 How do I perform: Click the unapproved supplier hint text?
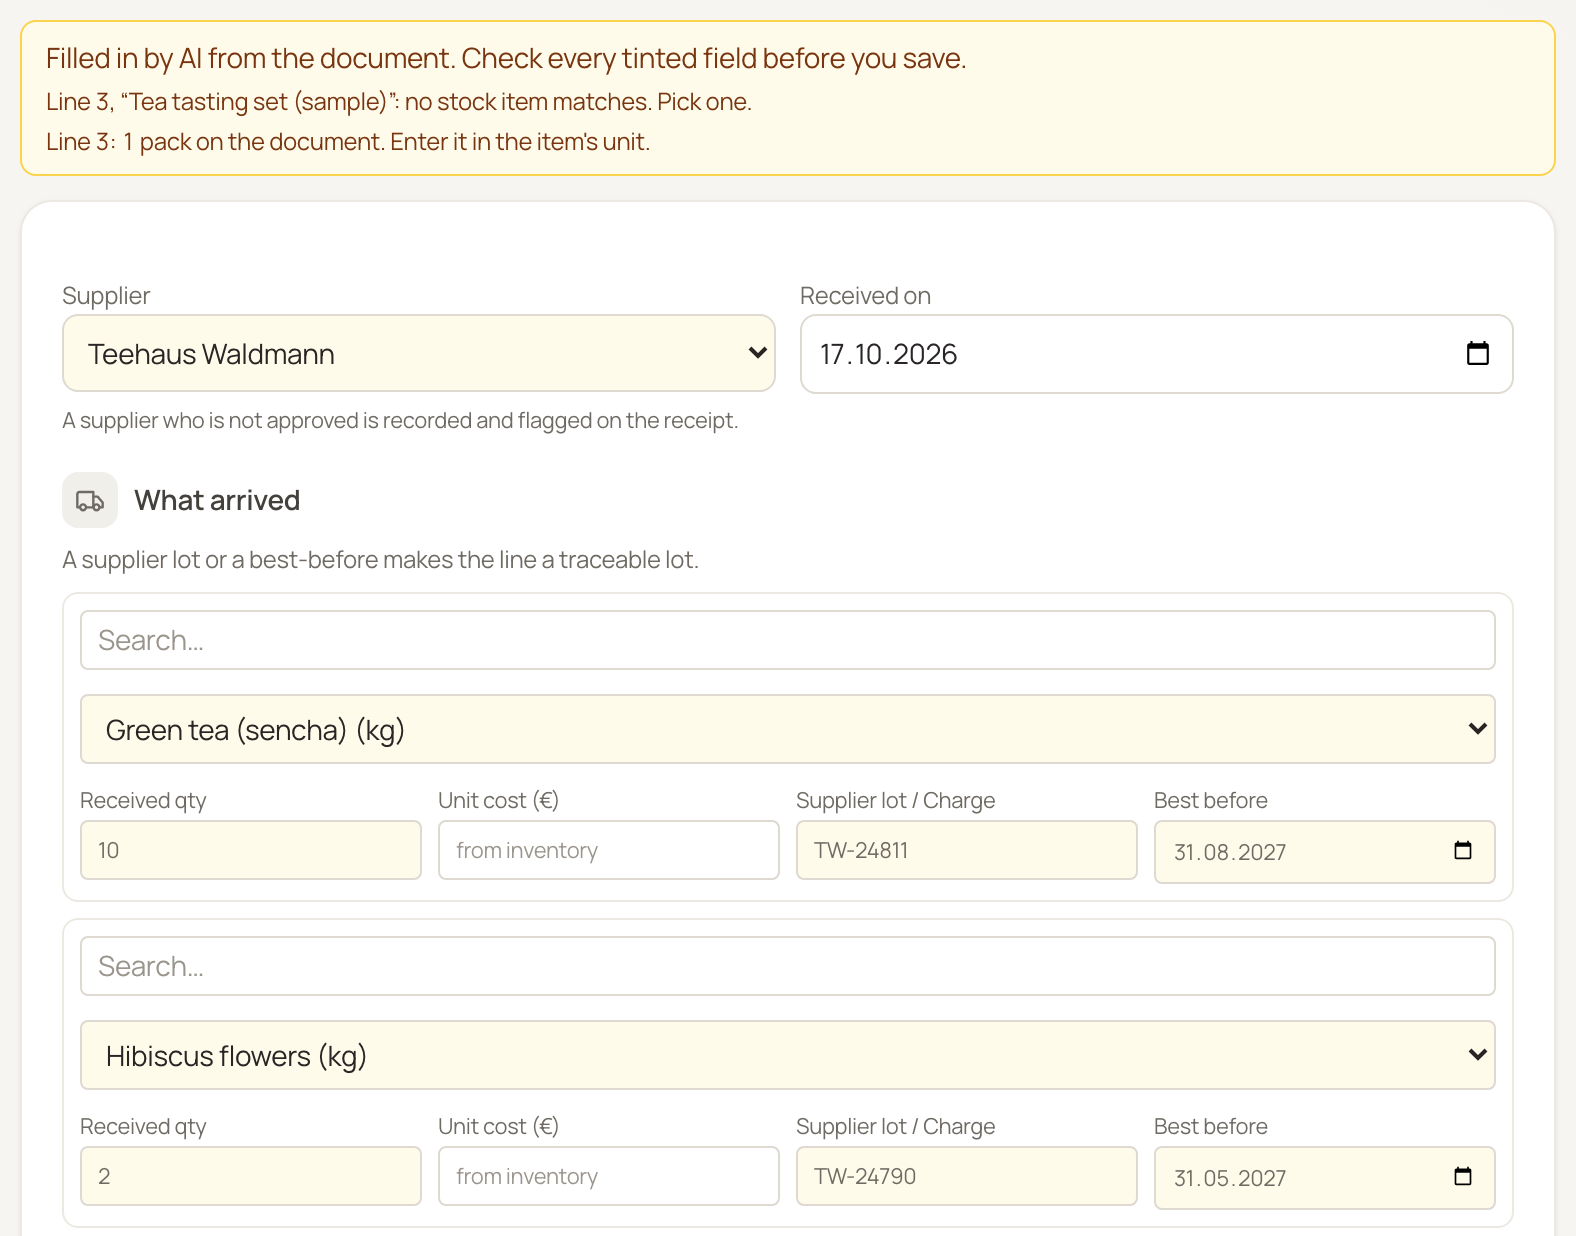point(400,420)
